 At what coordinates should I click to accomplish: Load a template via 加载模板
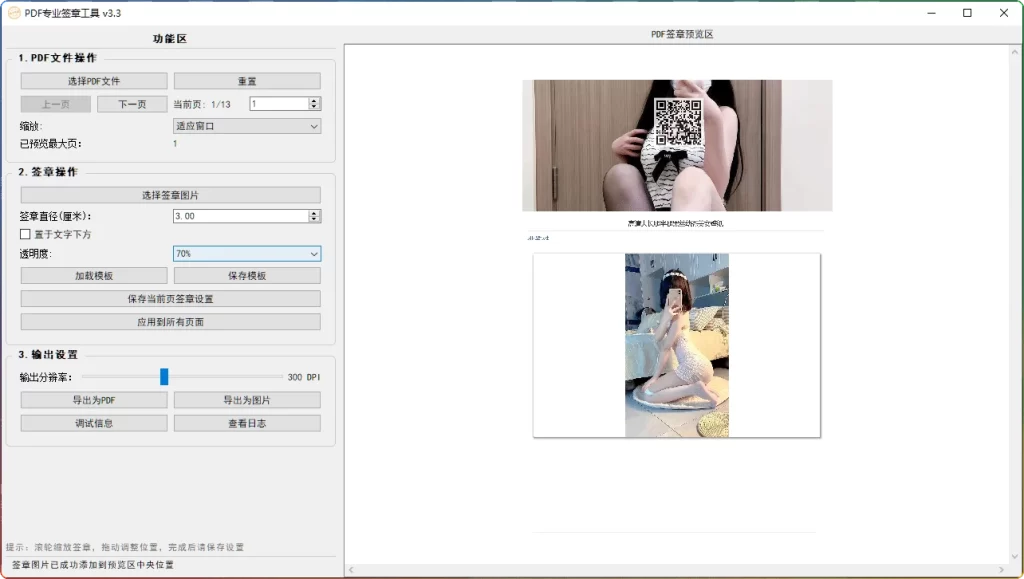click(94, 276)
